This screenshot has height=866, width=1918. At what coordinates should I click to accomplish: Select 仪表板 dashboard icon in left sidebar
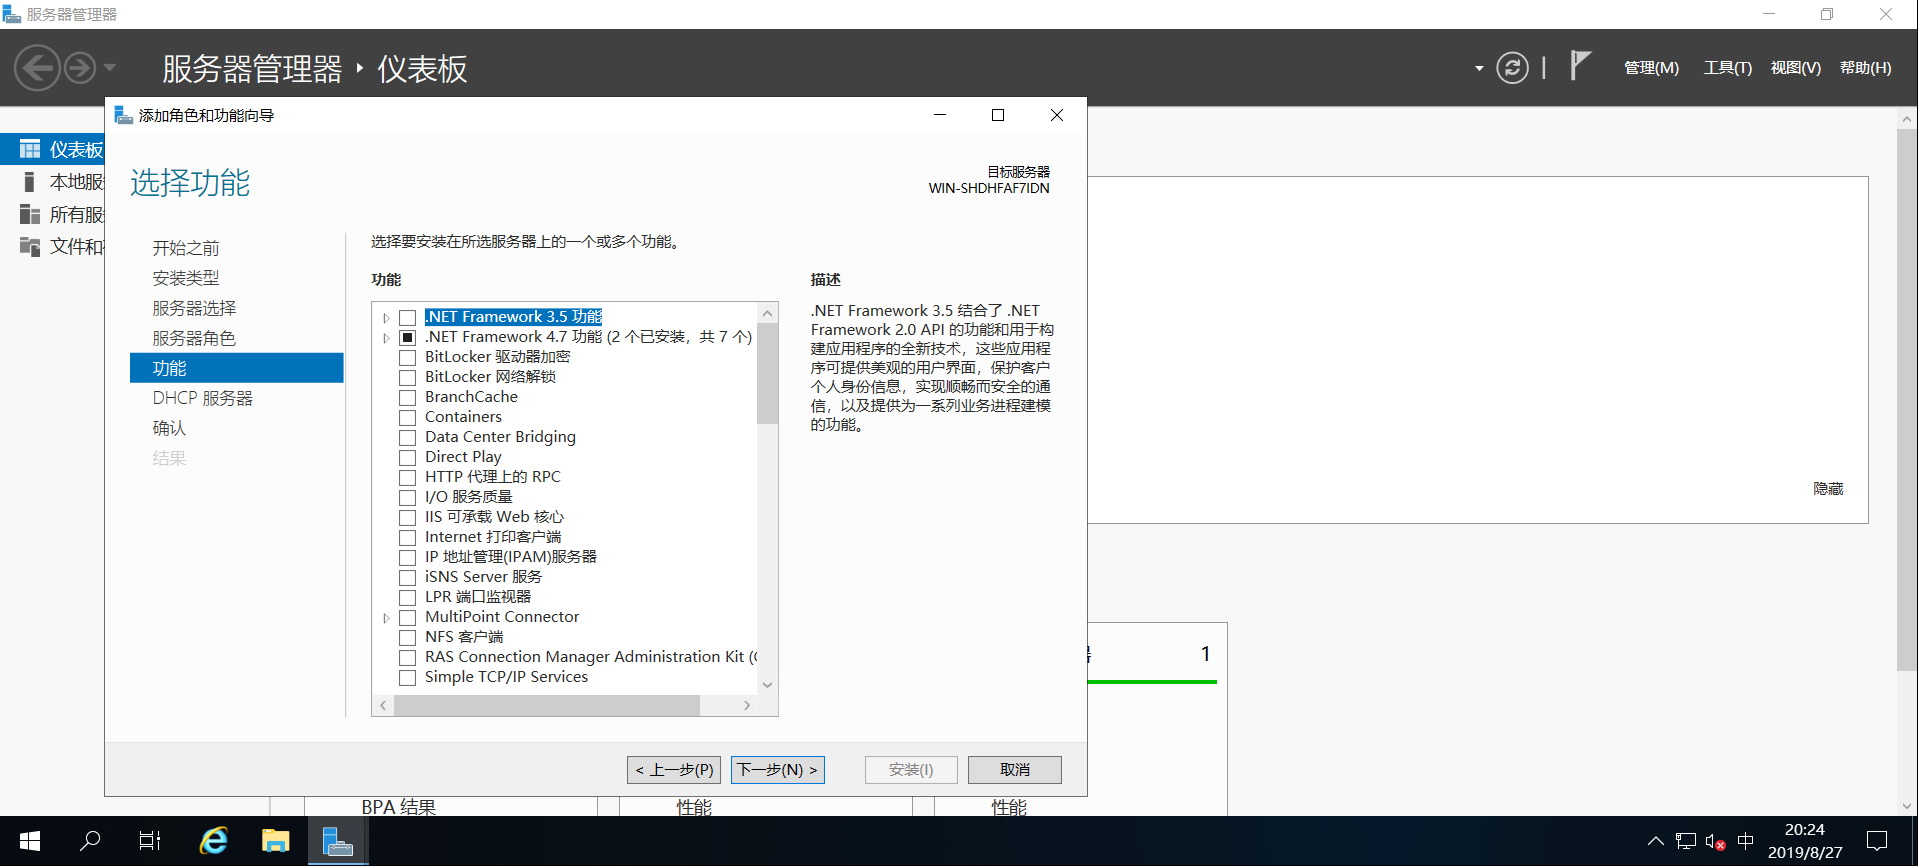pos(30,150)
